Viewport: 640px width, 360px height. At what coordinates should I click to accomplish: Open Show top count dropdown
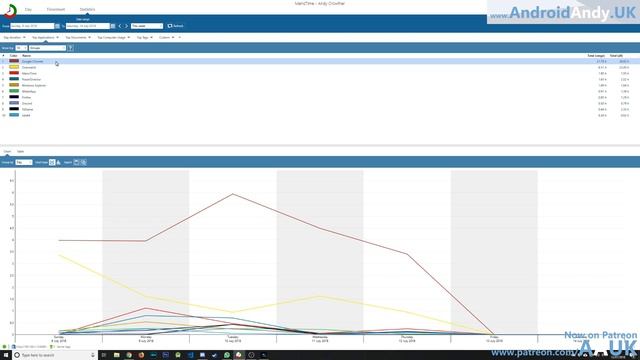point(21,48)
